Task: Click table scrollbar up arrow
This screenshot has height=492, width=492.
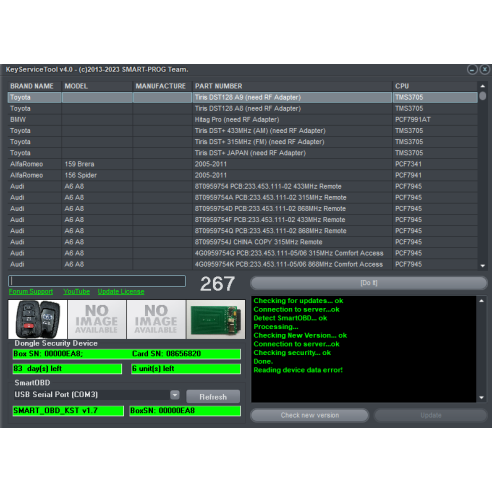Action: pos(483,86)
